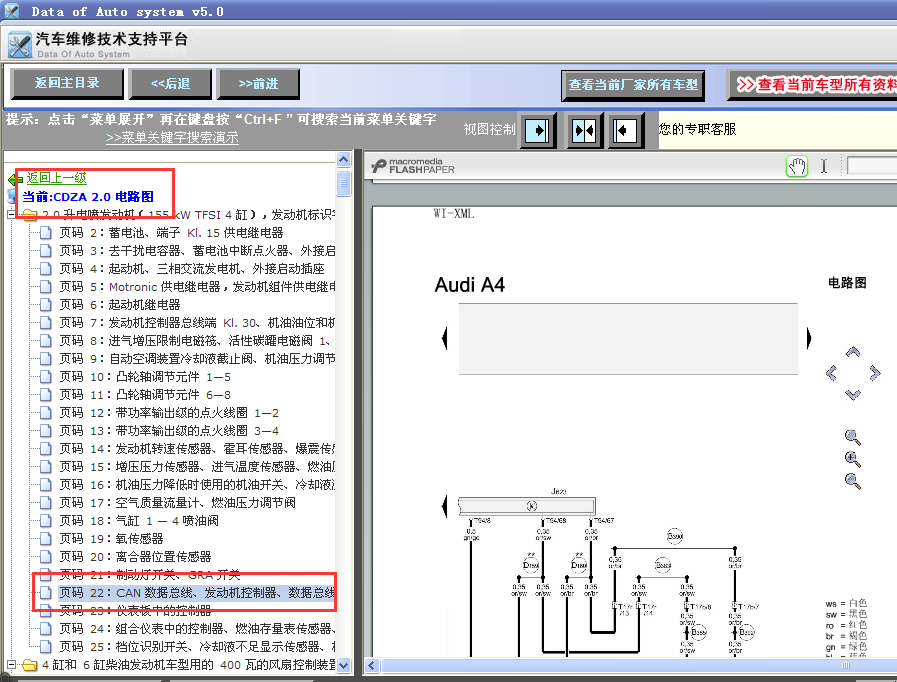Open 页码 11: 凸轮轴调节元件 6-8
897x682 pixels.
[x=145, y=395]
